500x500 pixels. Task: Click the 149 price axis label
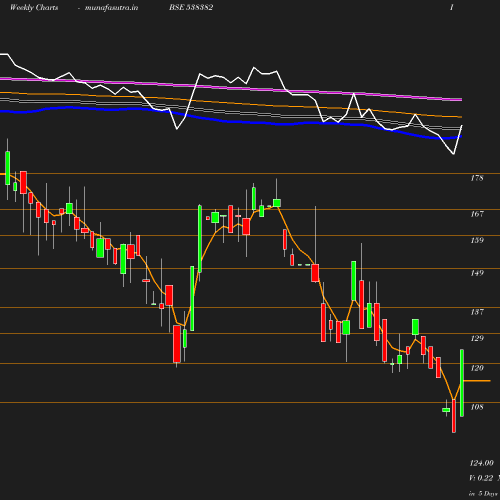(x=477, y=273)
